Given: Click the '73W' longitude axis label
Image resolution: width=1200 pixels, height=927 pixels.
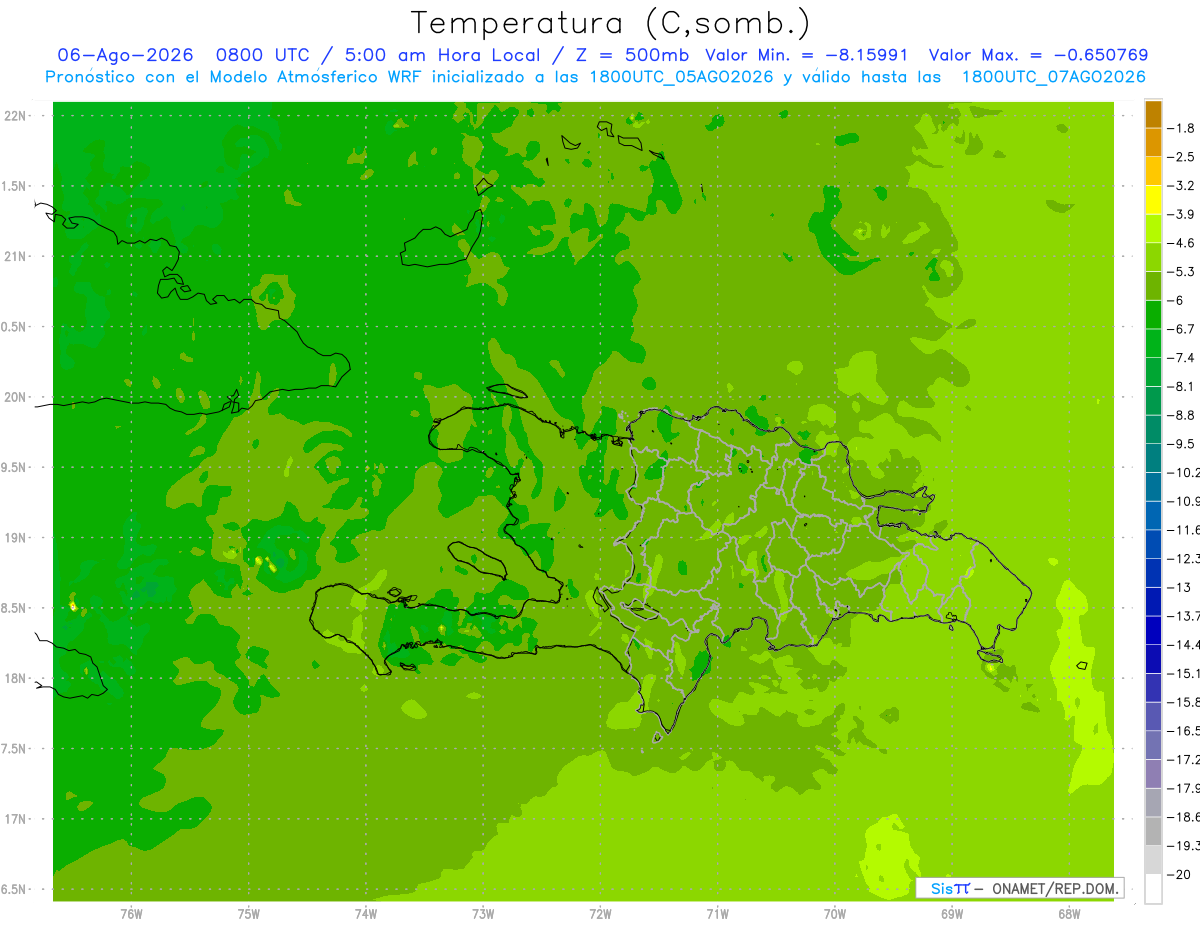Looking at the screenshot, I should (483, 913).
